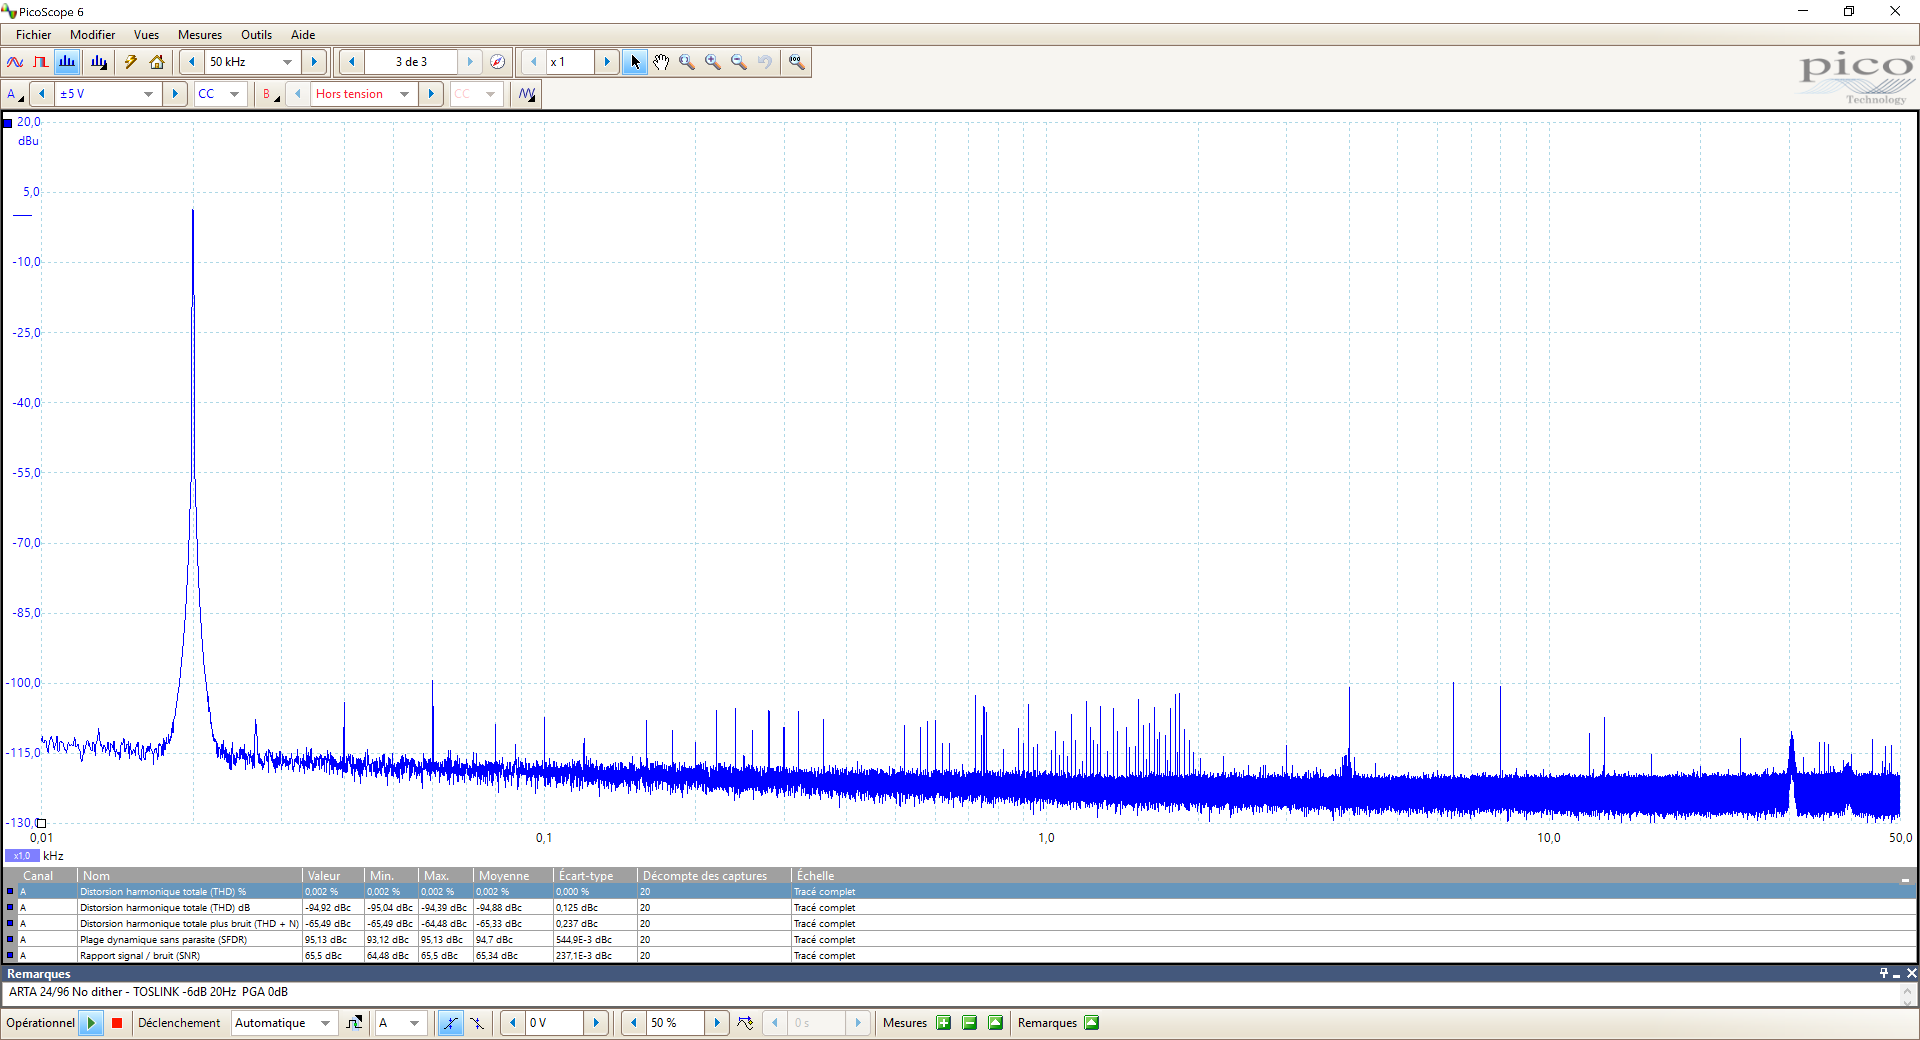Select the window zoom tool
This screenshot has width=1920, height=1040.
(x=687, y=62)
